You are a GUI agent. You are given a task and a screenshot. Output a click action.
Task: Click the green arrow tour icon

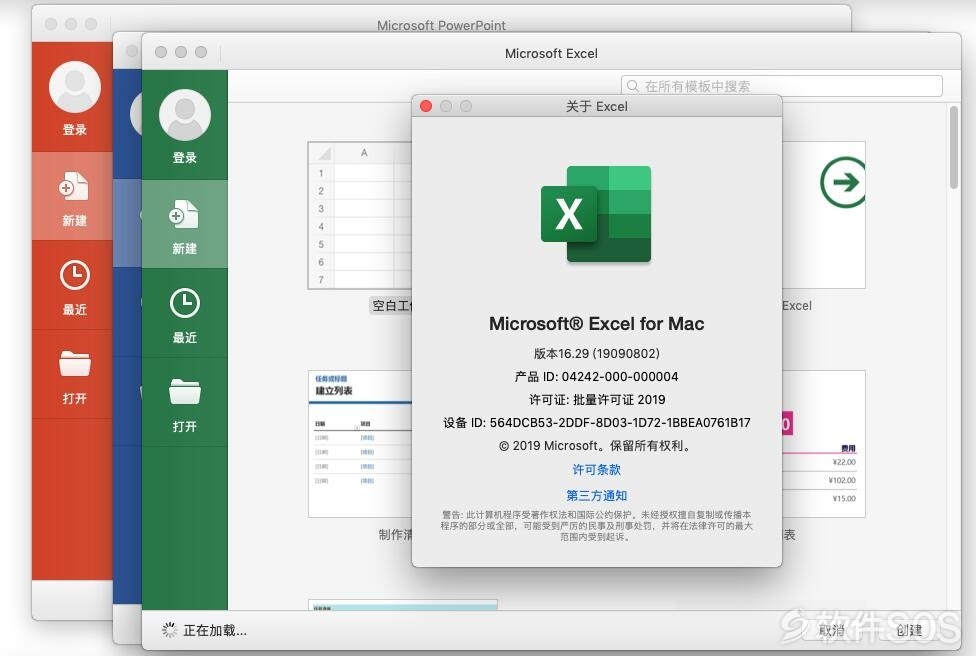coord(843,182)
